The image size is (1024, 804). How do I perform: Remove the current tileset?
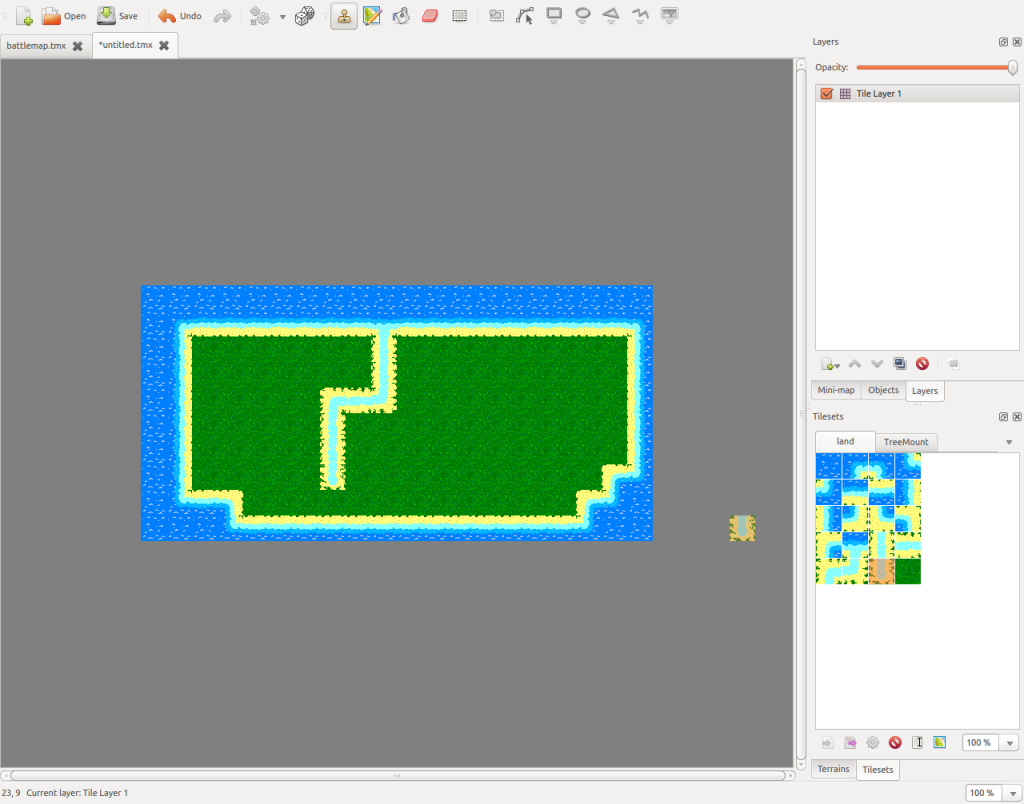tap(895, 743)
